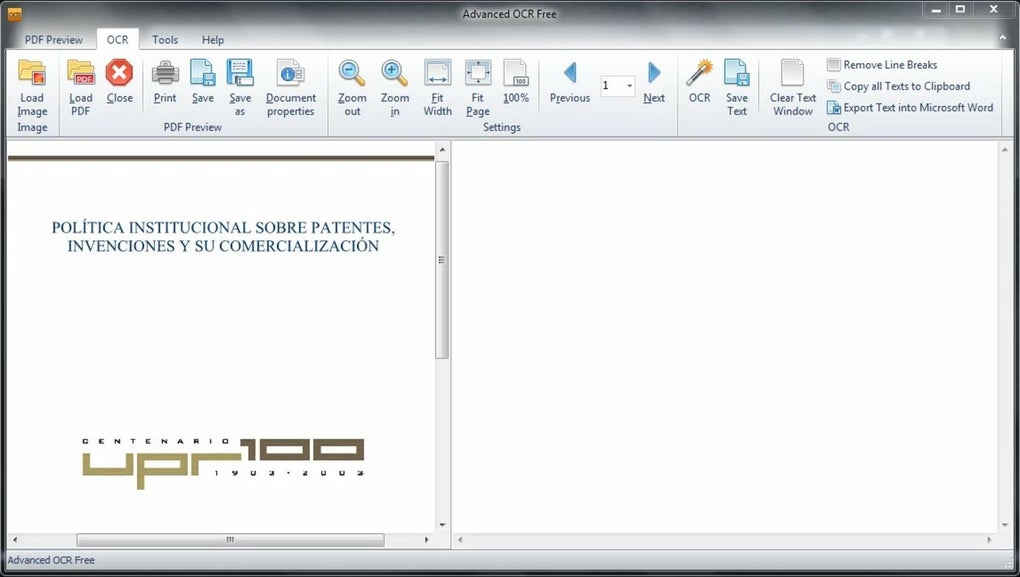Remove line breaks from recognized text
1020x577 pixels.
[x=883, y=64]
